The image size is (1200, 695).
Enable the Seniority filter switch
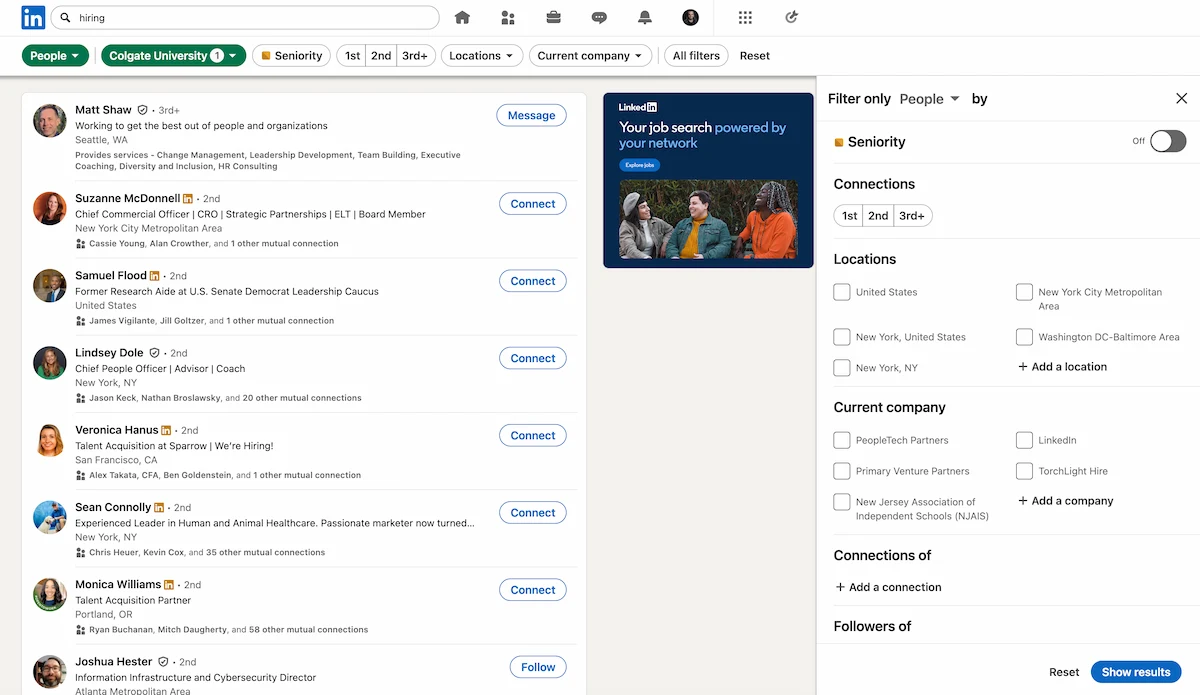coord(1166,141)
